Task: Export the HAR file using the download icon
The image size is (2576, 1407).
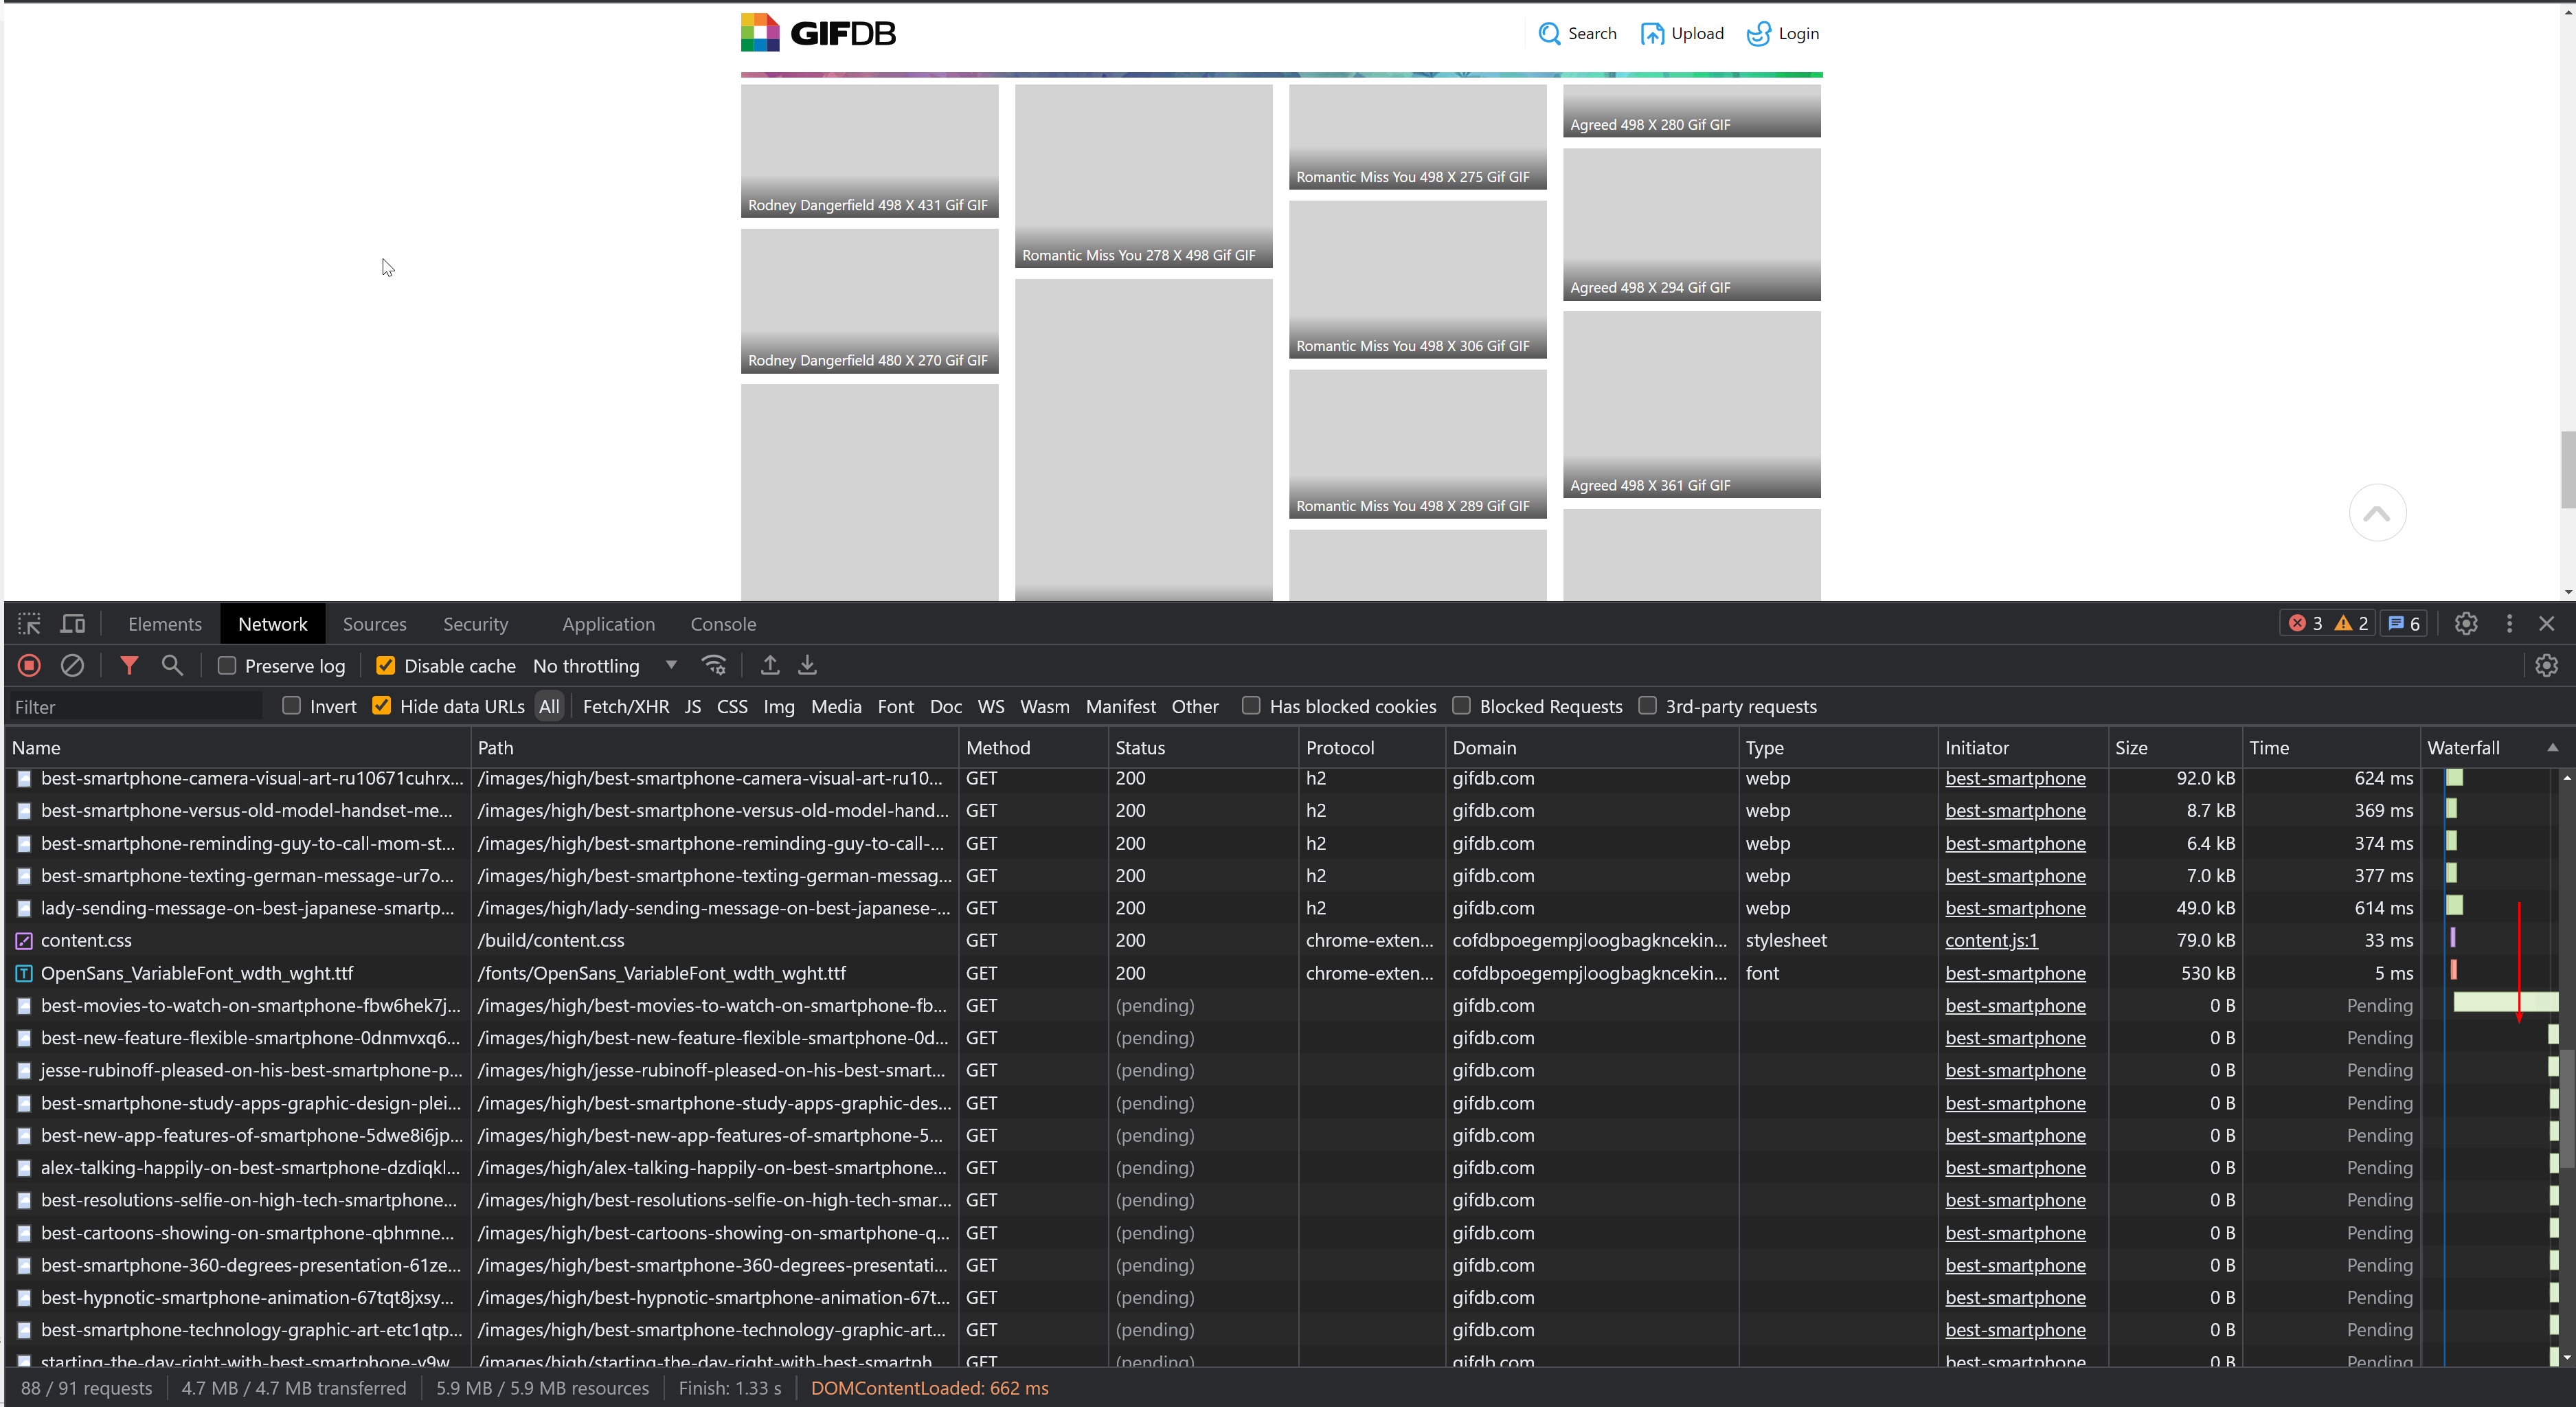Action: pyautogui.click(x=807, y=665)
